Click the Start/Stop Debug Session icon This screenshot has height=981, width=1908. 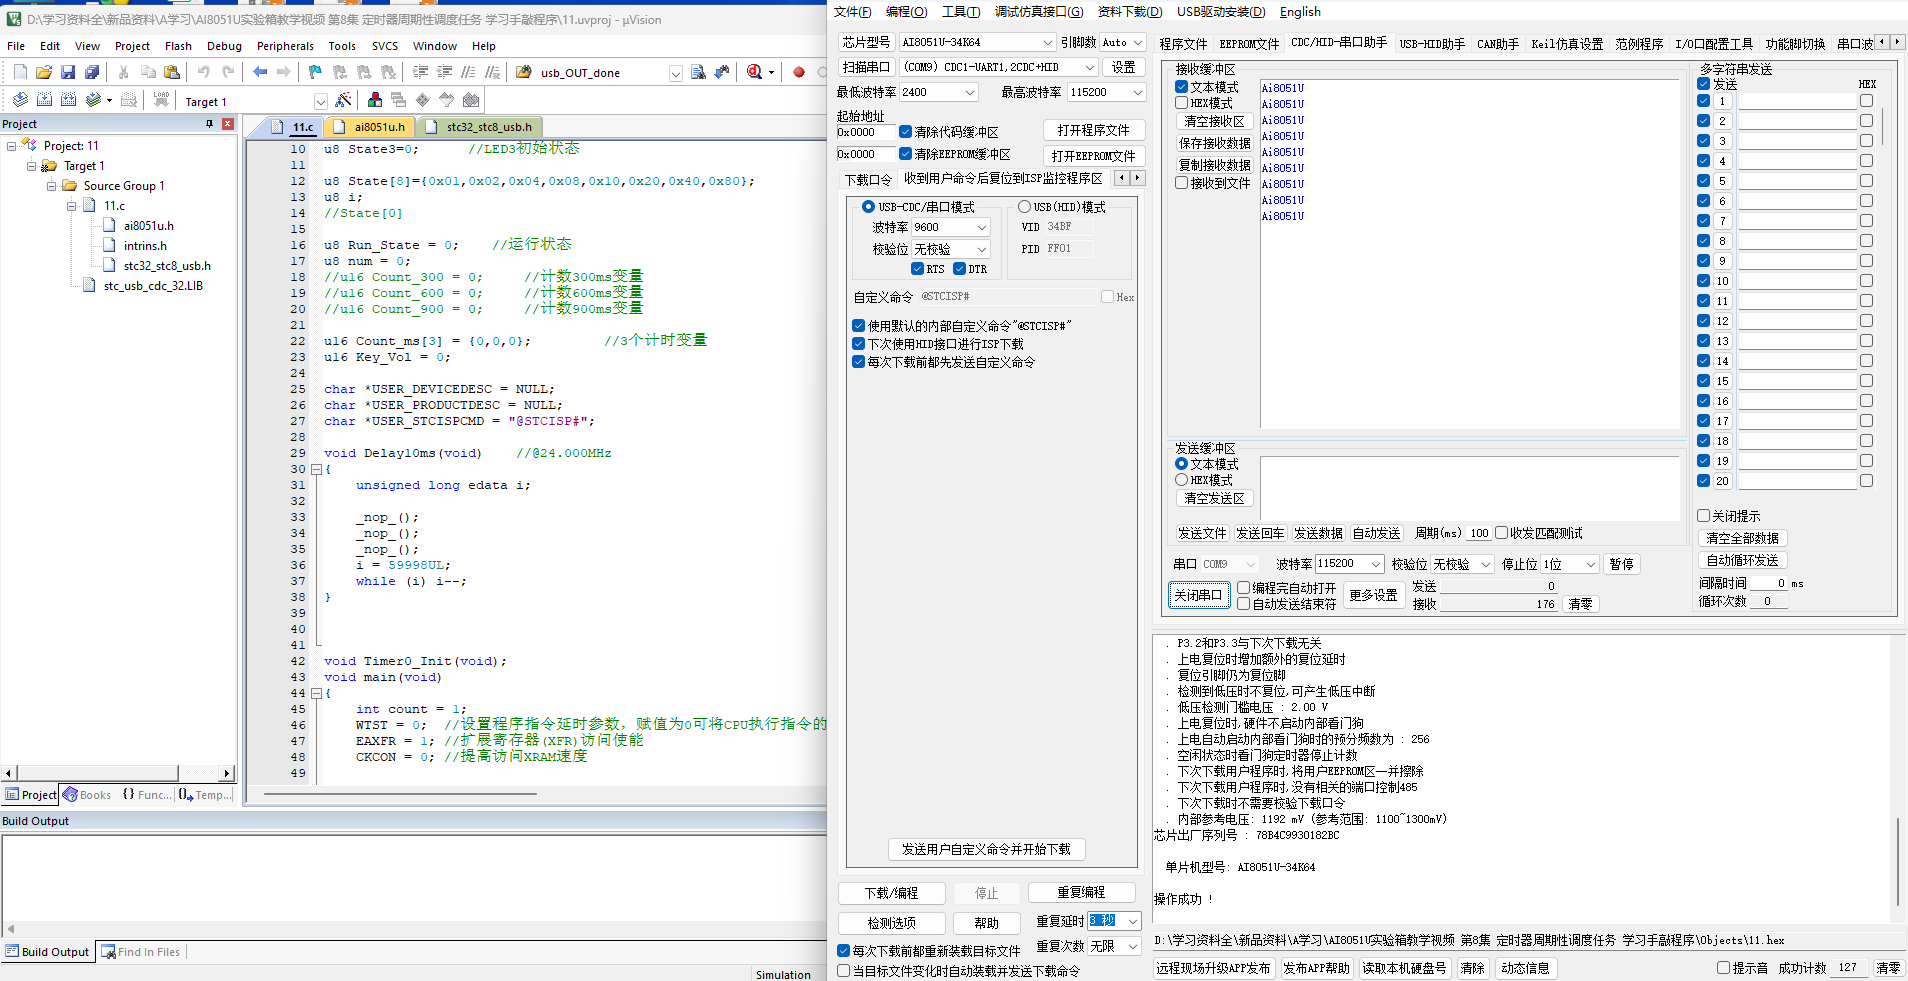(755, 72)
